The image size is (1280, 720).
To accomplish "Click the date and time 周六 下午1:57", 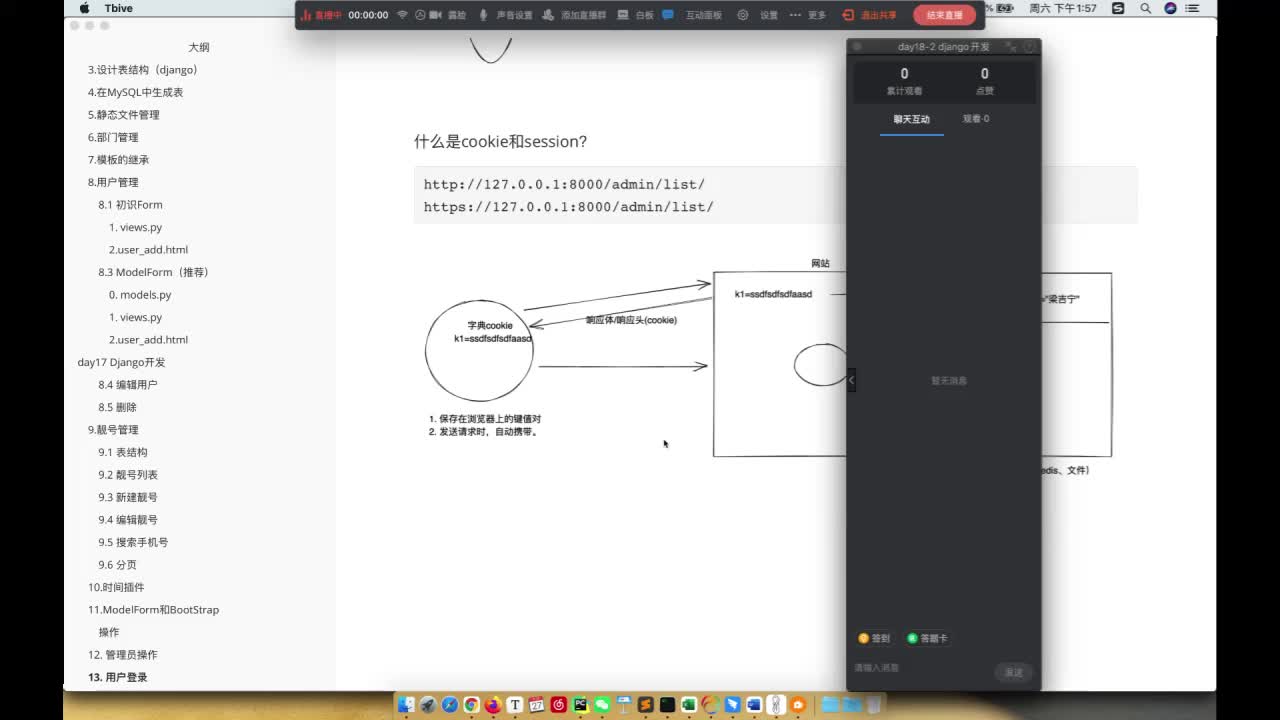I will [x=1063, y=8].
